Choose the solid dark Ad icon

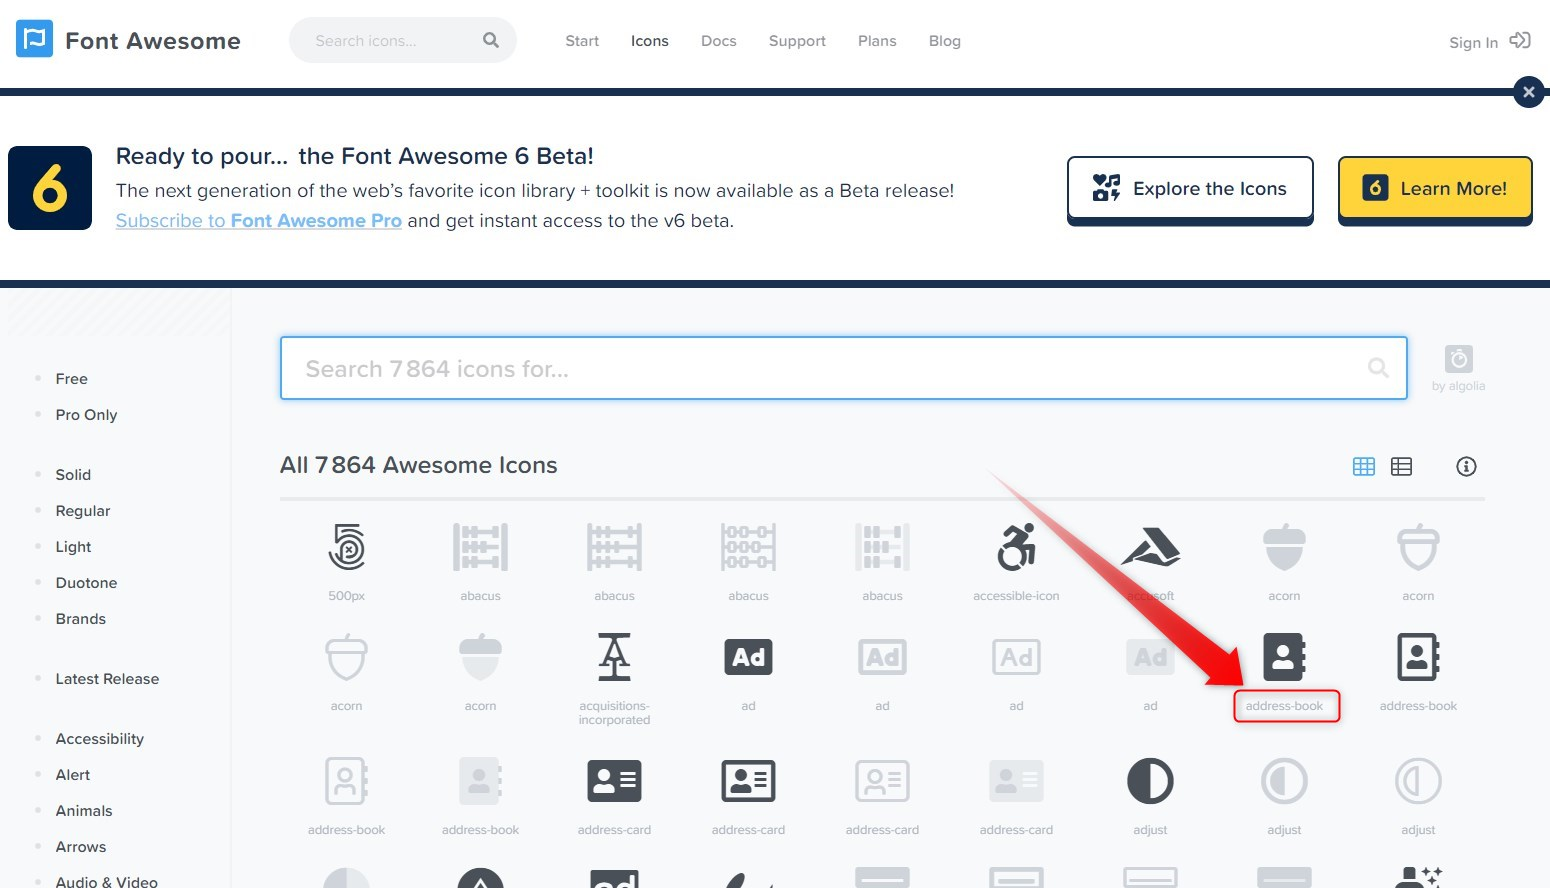click(x=748, y=657)
